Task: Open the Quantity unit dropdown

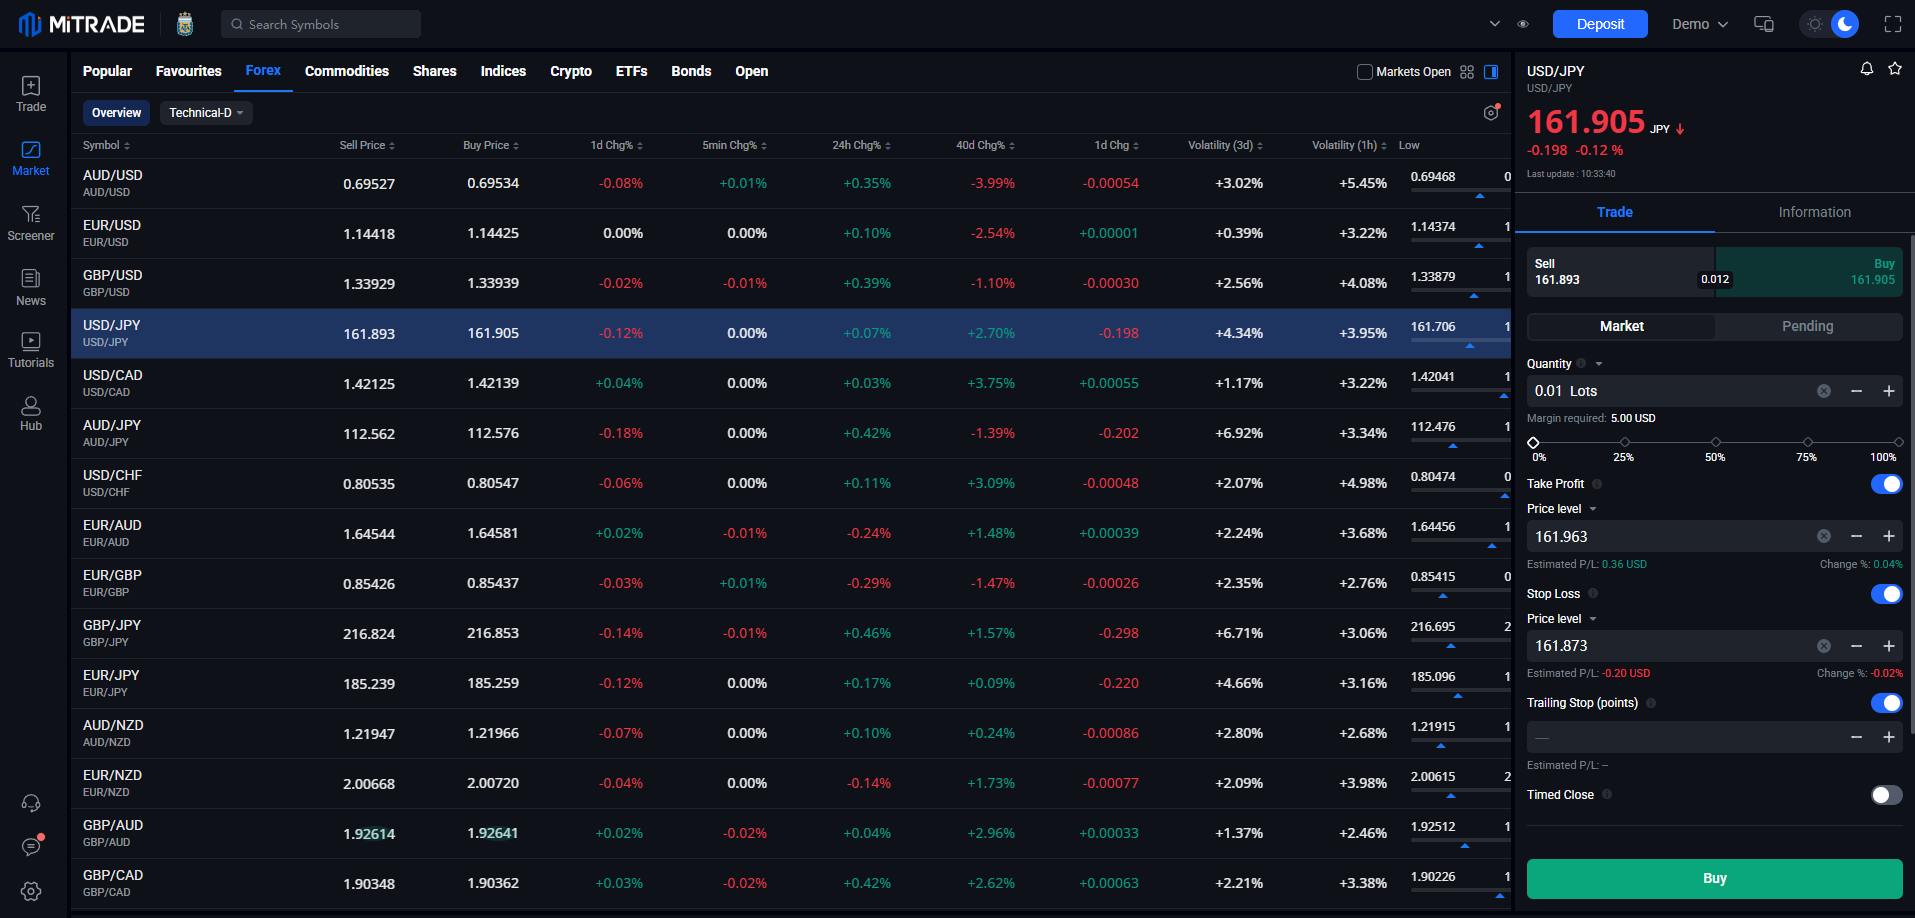Action: pos(1599,364)
